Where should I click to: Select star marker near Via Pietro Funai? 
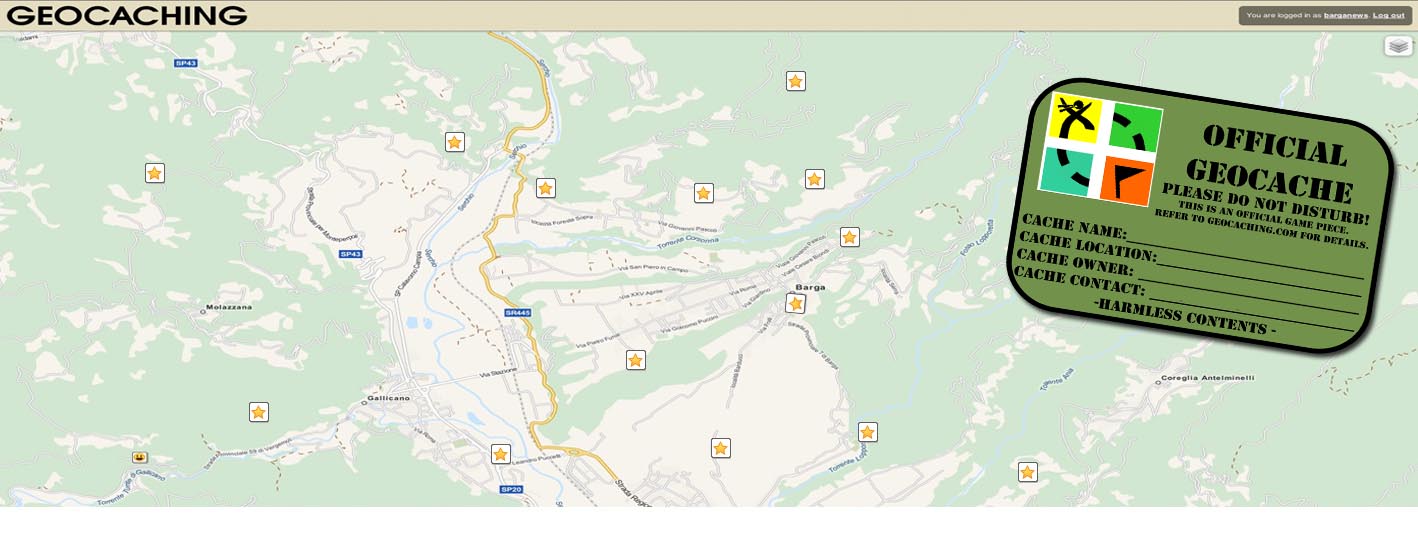[x=635, y=360]
